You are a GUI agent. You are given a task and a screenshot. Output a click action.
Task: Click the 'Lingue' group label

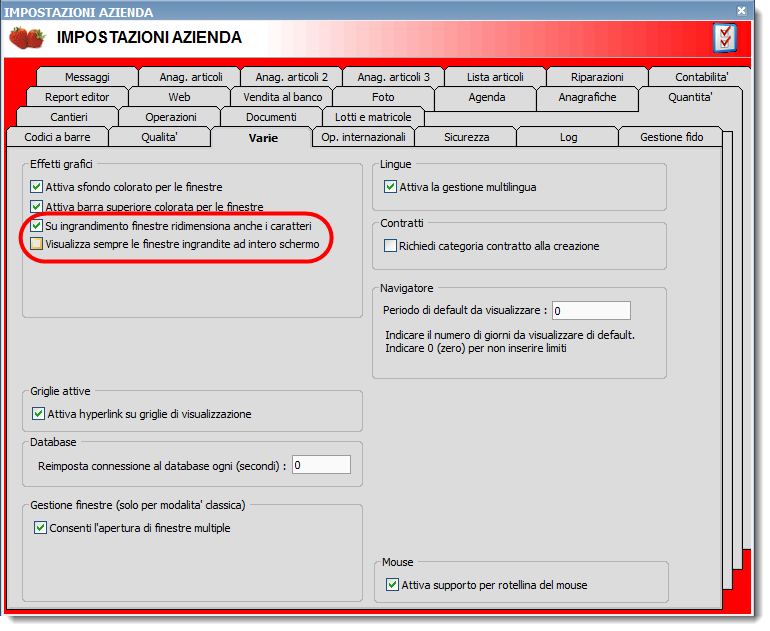[396, 164]
